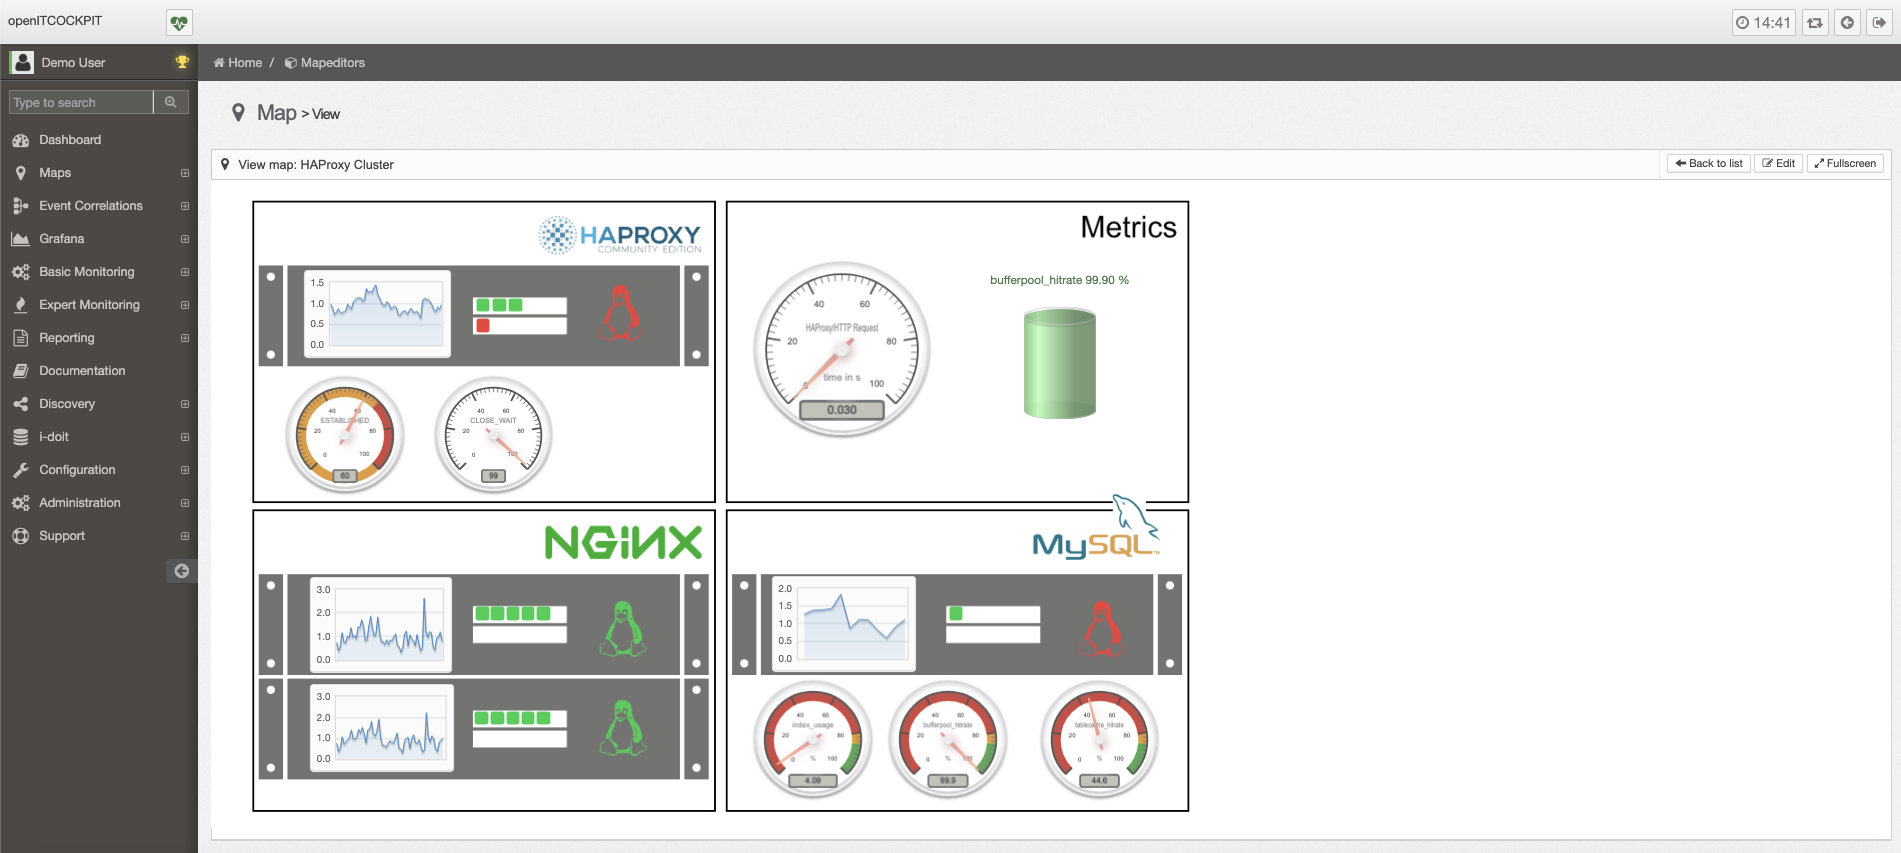Click the tablecache_hitrate gauge
This screenshot has width=1901, height=853.
pos(1099,740)
